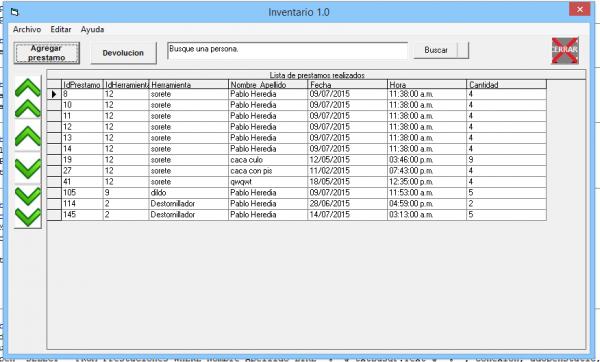Select the IdPrestamo cell 13
Screen dimensions: 600x362
pos(82,138)
